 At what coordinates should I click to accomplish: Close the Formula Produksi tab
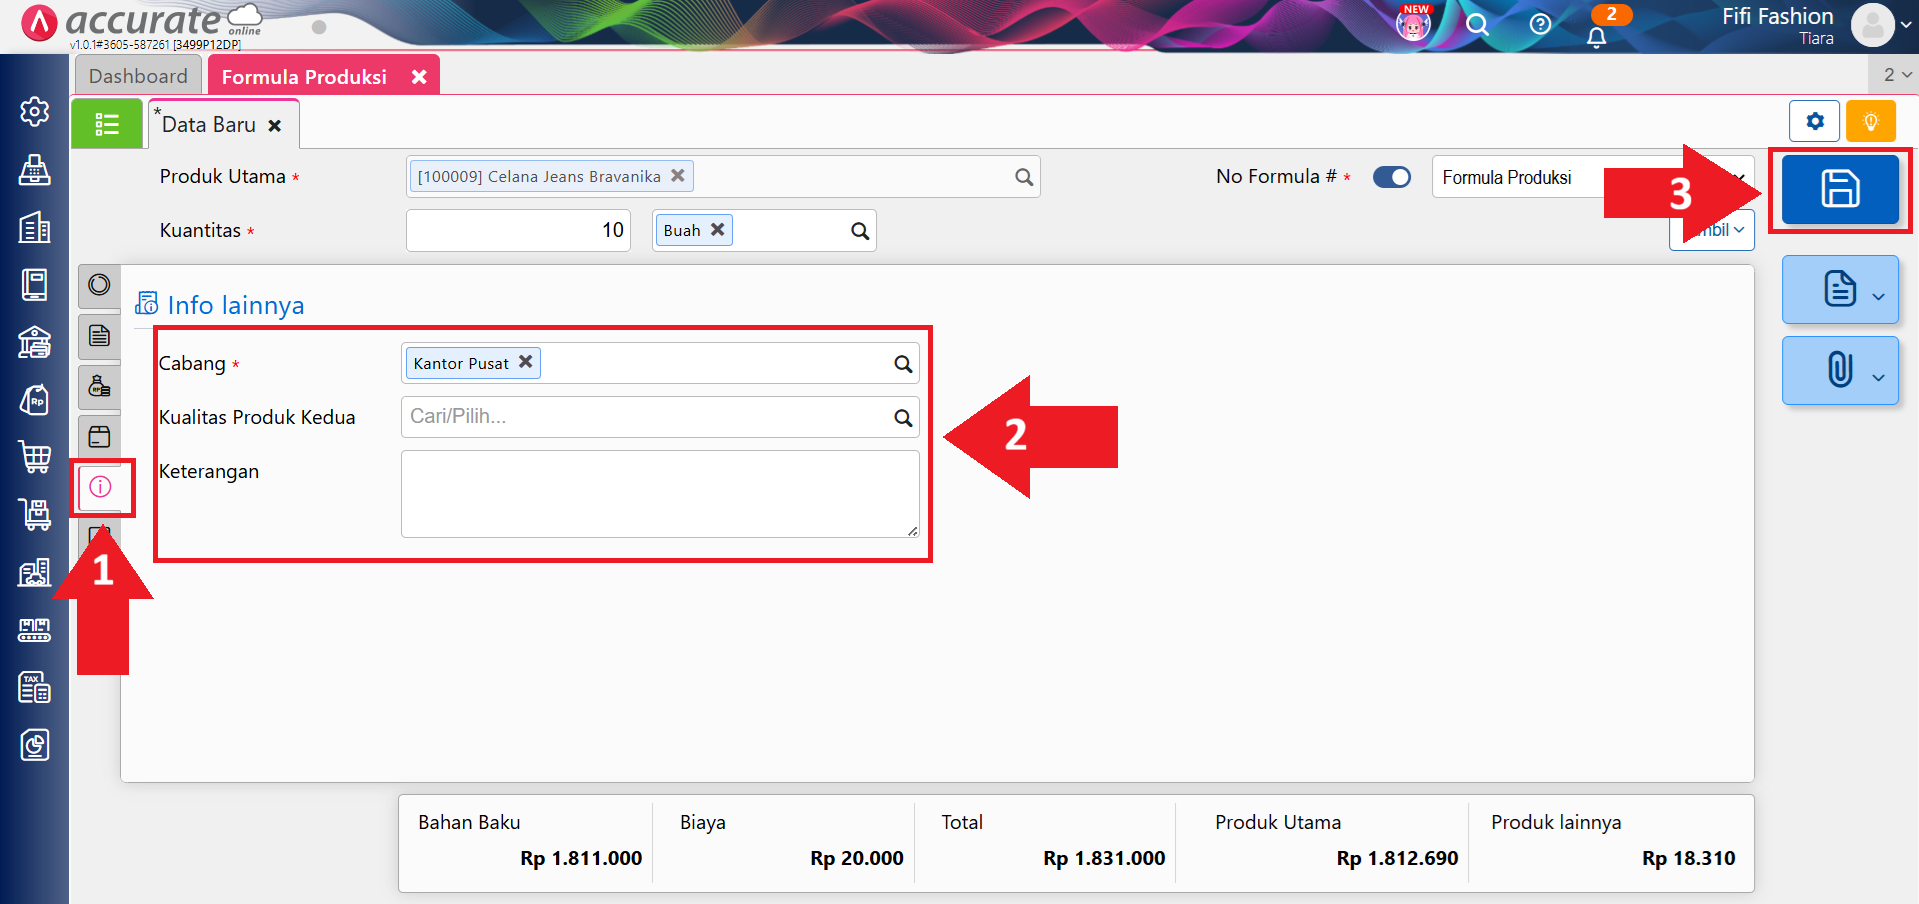point(419,77)
